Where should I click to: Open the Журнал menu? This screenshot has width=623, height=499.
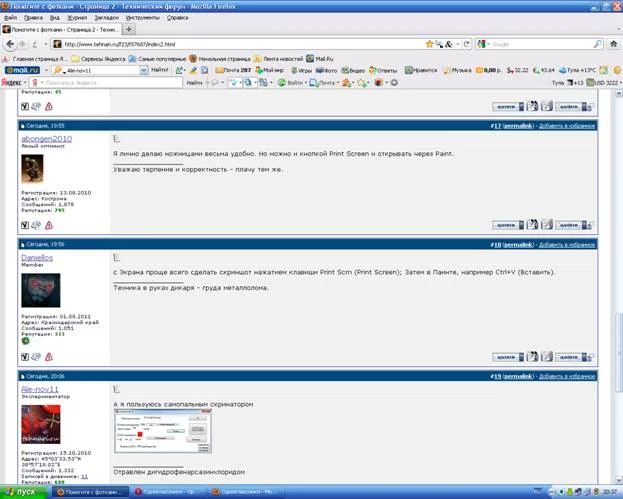tap(77, 18)
